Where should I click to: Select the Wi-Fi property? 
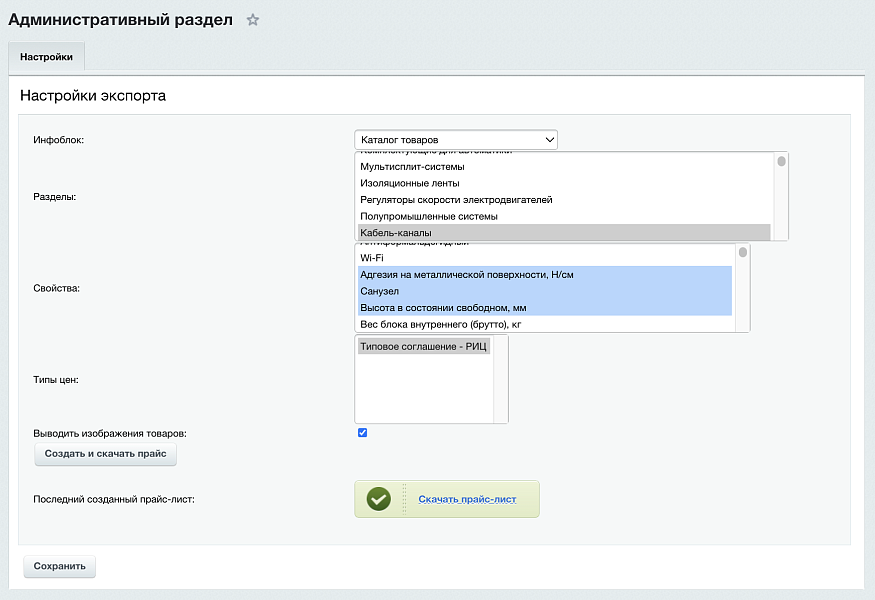coord(372,258)
